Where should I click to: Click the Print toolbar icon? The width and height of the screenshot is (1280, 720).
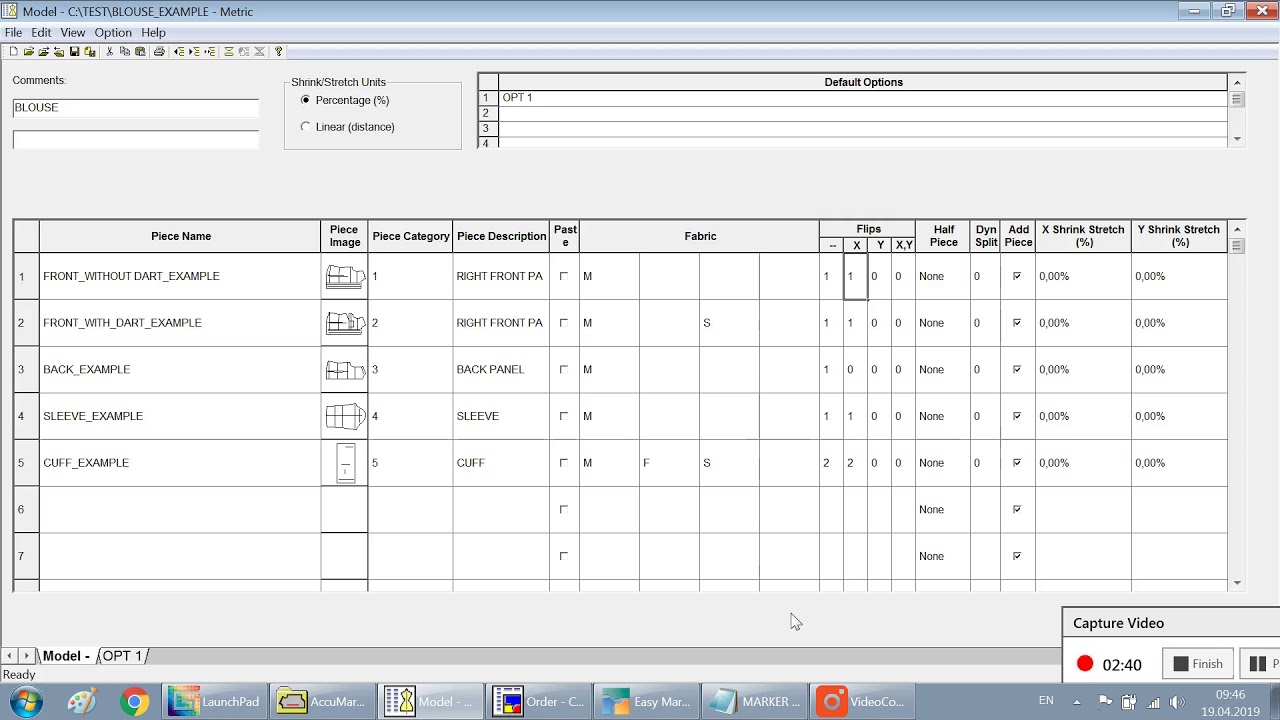tap(159, 52)
